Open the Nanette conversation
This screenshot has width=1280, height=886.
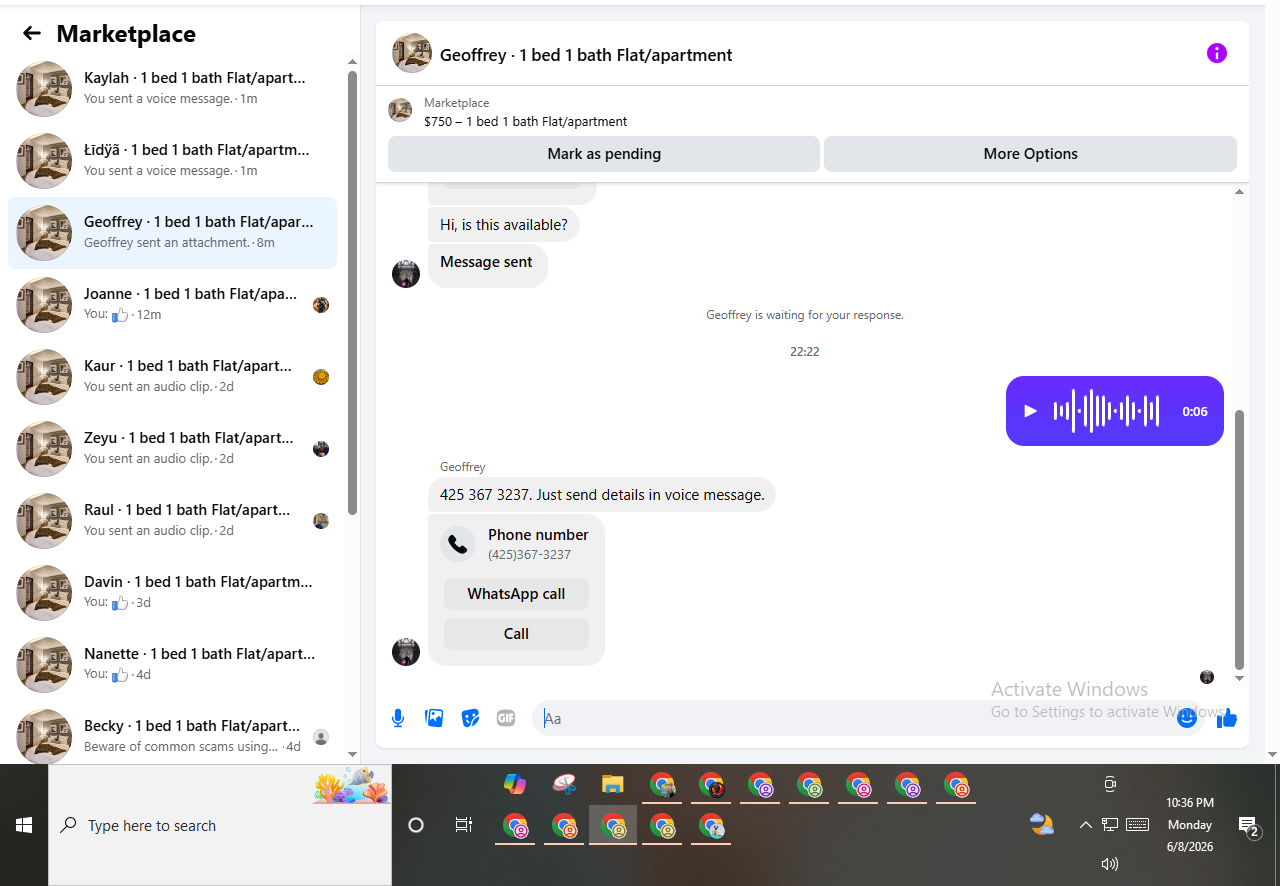click(x=172, y=665)
